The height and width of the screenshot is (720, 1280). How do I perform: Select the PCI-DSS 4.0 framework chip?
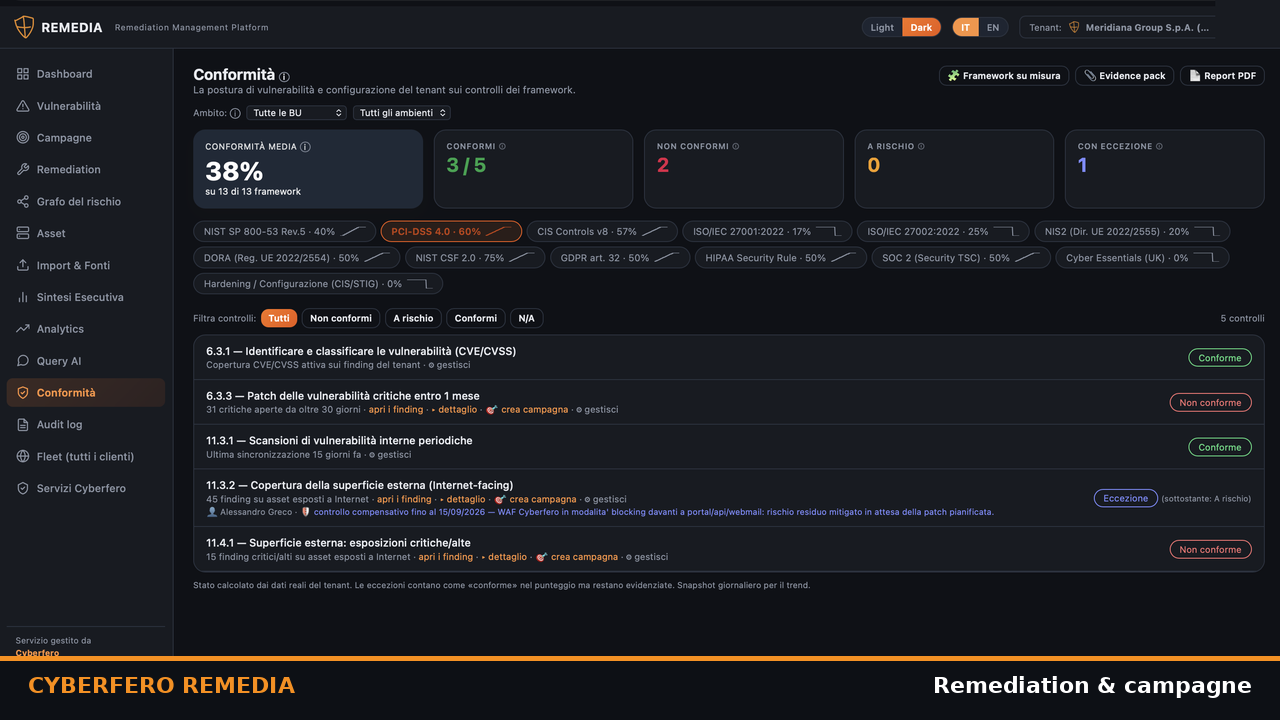pyautogui.click(x=451, y=231)
